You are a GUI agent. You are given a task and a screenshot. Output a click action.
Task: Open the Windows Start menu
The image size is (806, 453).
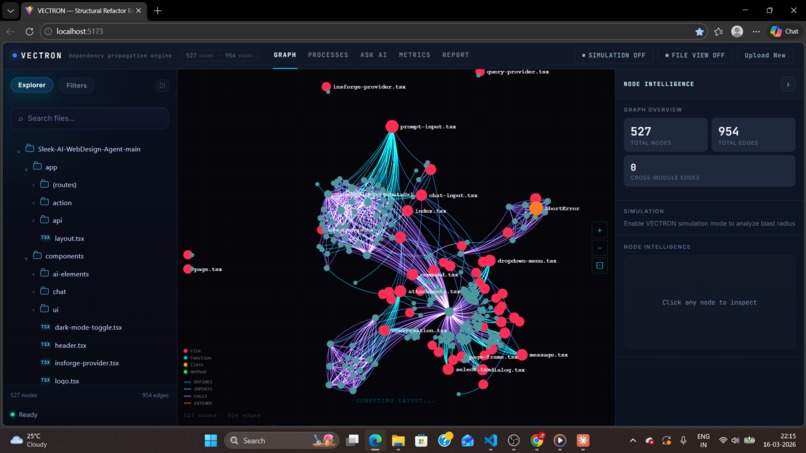click(x=211, y=441)
